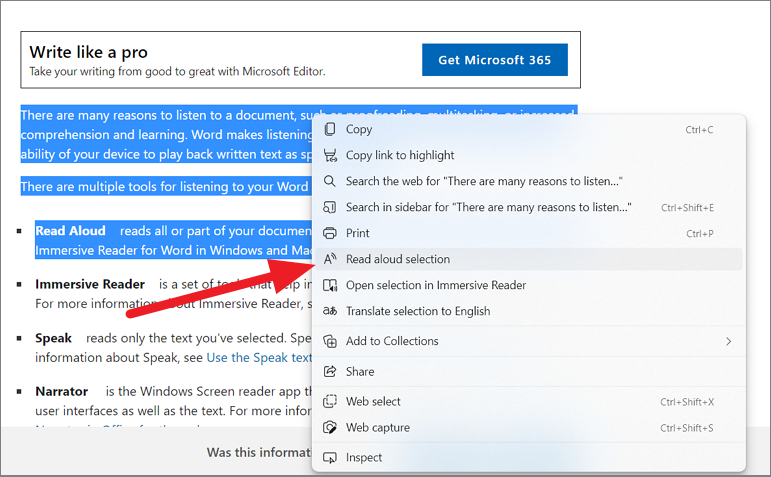771x477 pixels.
Task: Click the Inspect icon
Action: point(330,458)
